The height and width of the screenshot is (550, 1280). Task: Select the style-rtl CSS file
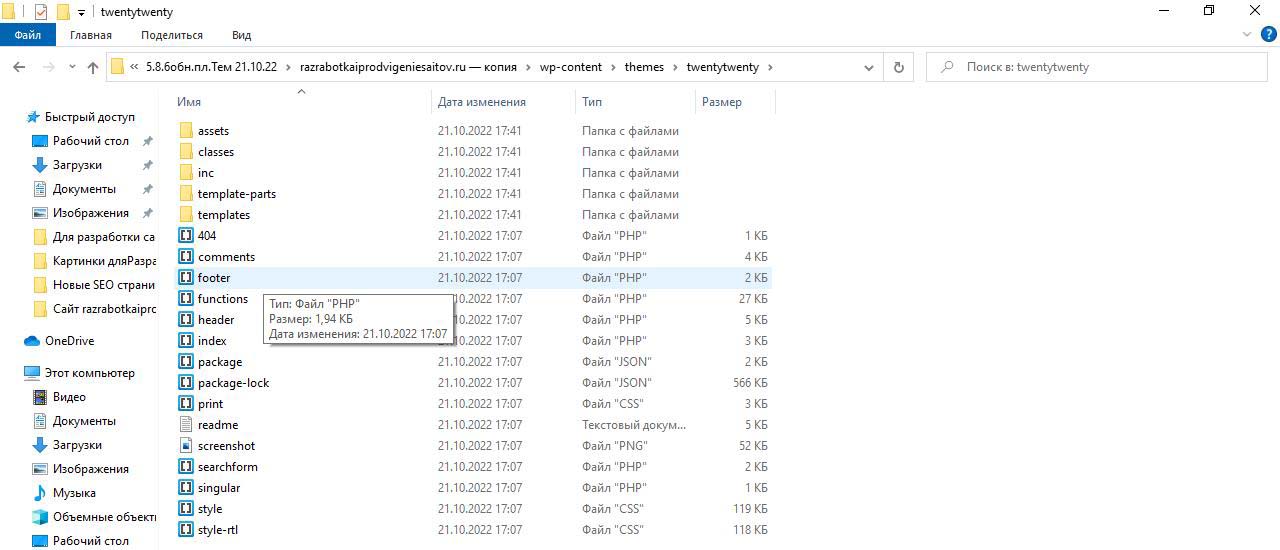(x=217, y=530)
